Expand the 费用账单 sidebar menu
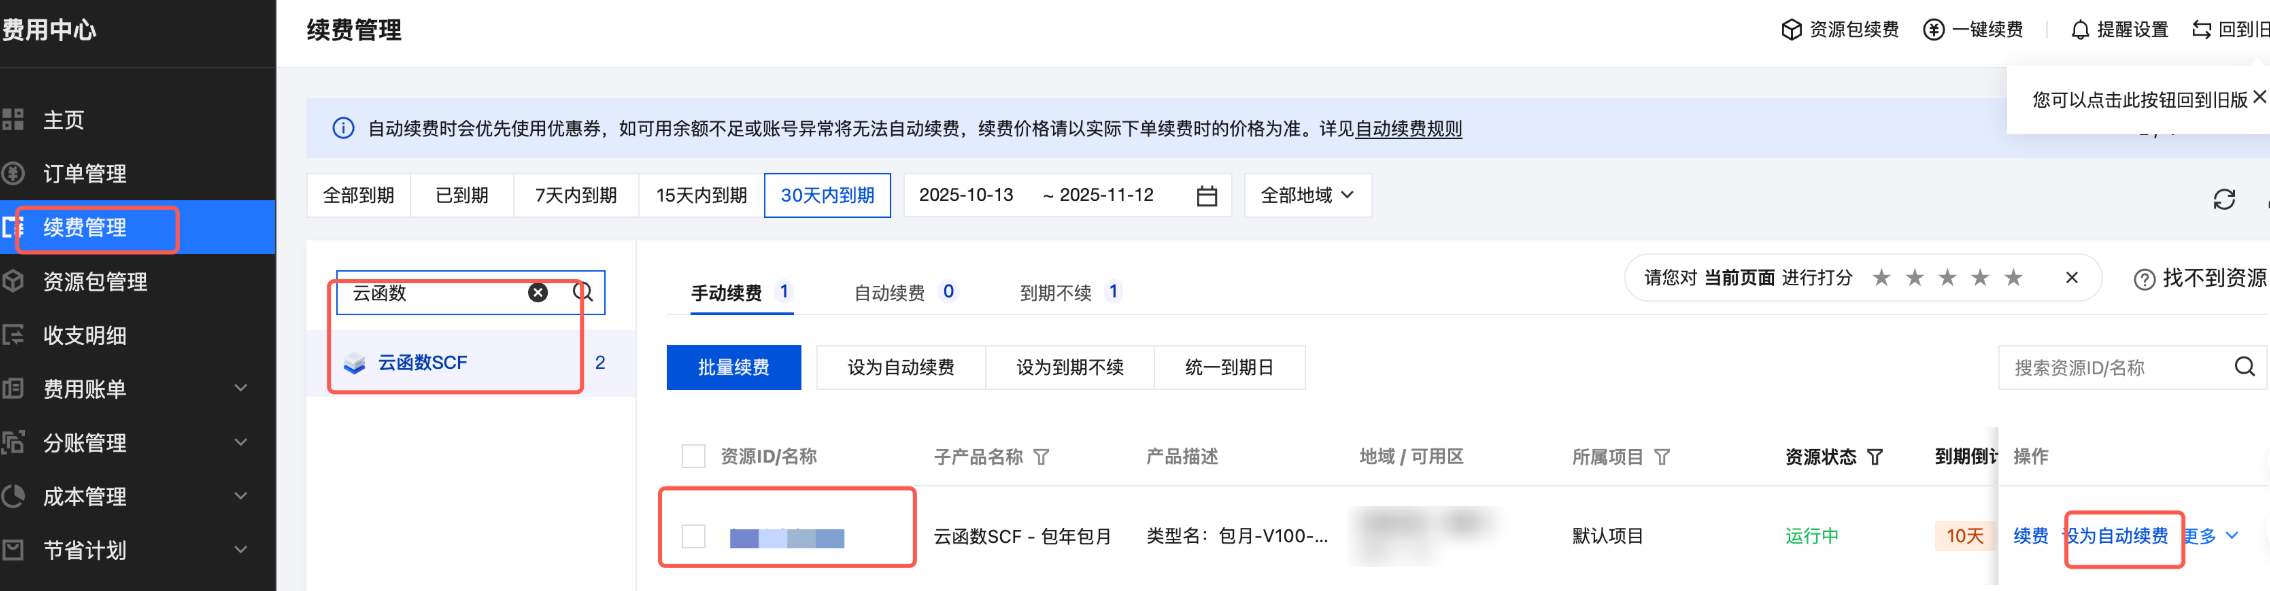2270x591 pixels. tap(240, 388)
